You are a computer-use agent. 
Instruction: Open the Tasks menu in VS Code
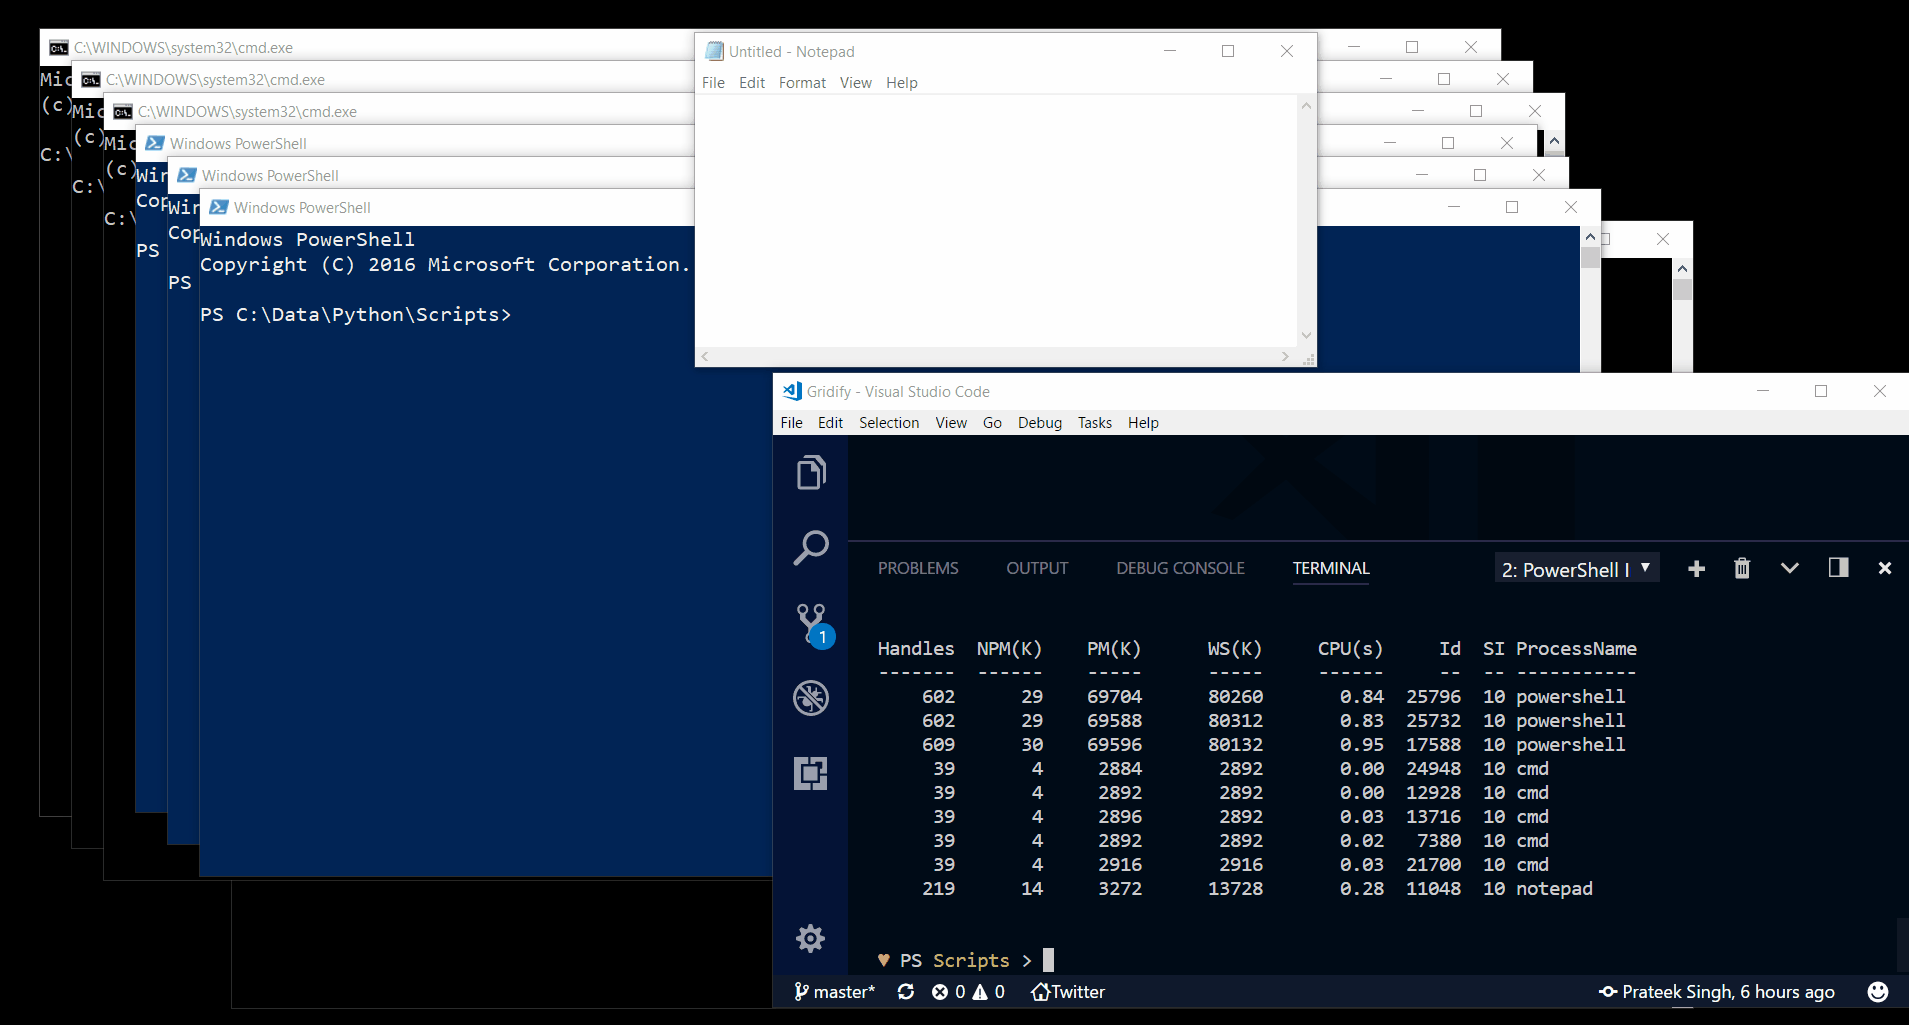(1095, 423)
